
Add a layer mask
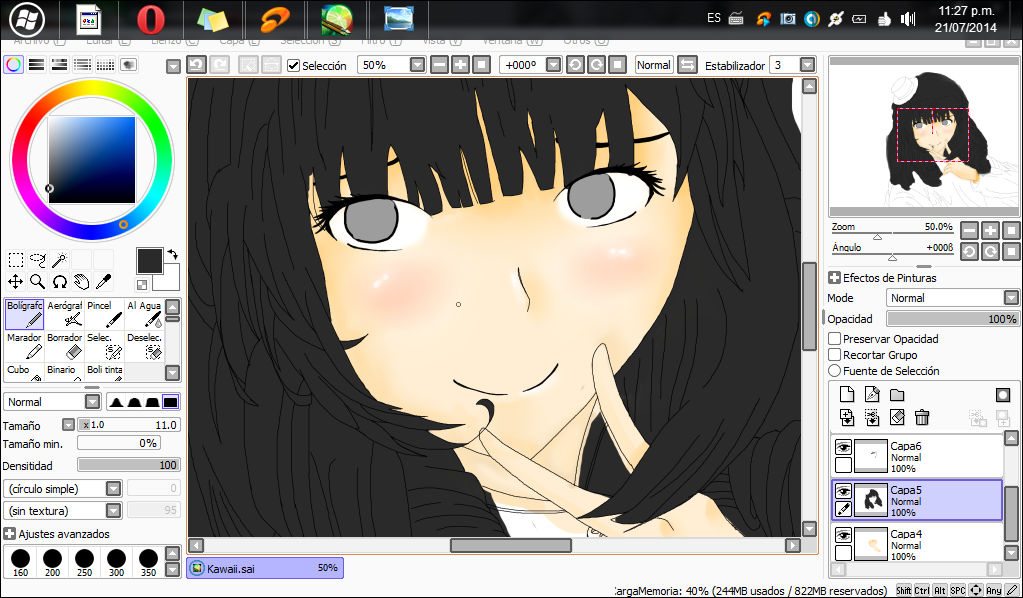(x=1003, y=395)
